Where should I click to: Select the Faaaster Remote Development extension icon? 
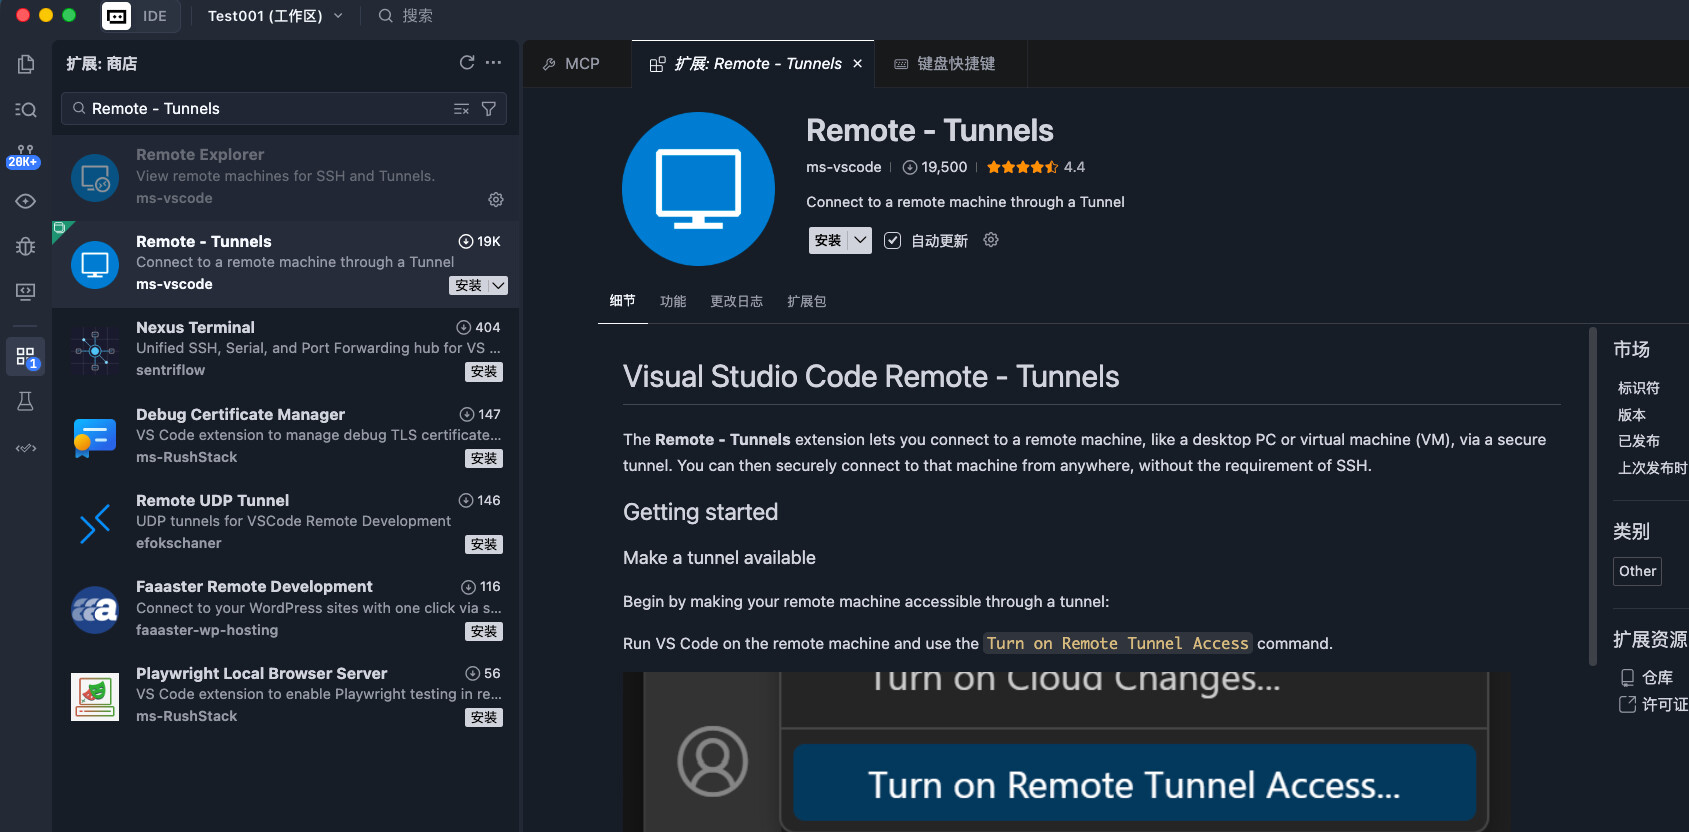pyautogui.click(x=95, y=610)
